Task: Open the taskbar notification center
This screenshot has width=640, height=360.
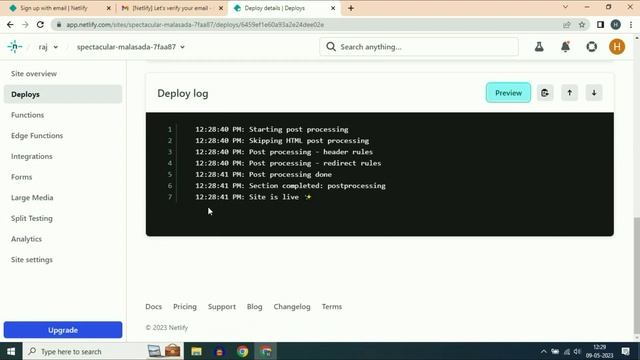Action: click(x=626, y=351)
